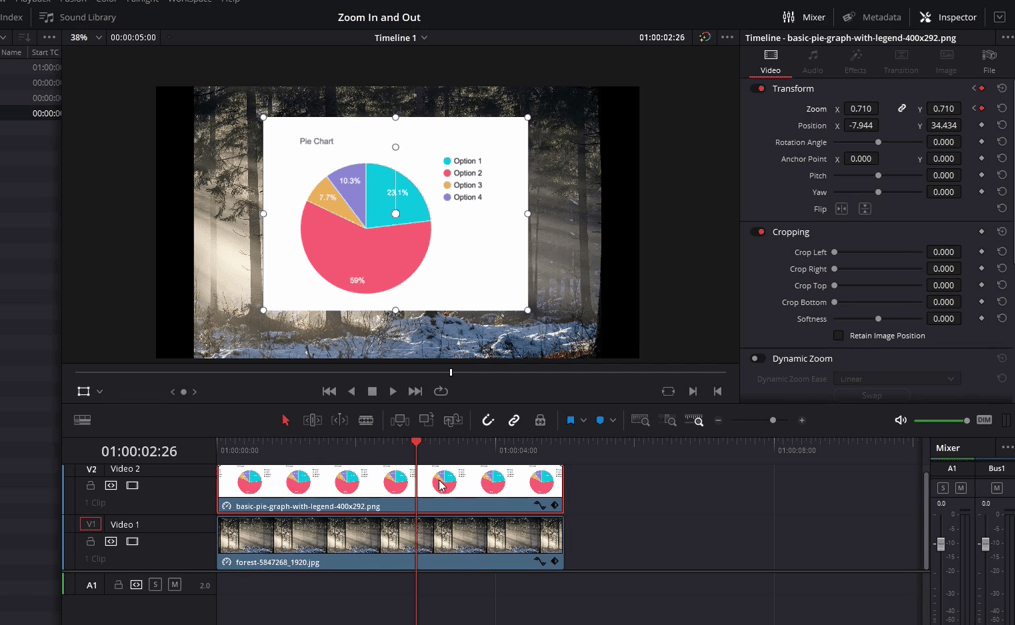This screenshot has height=625, width=1015.
Task: Flip the clip horizontally
Action: pyautogui.click(x=842, y=209)
